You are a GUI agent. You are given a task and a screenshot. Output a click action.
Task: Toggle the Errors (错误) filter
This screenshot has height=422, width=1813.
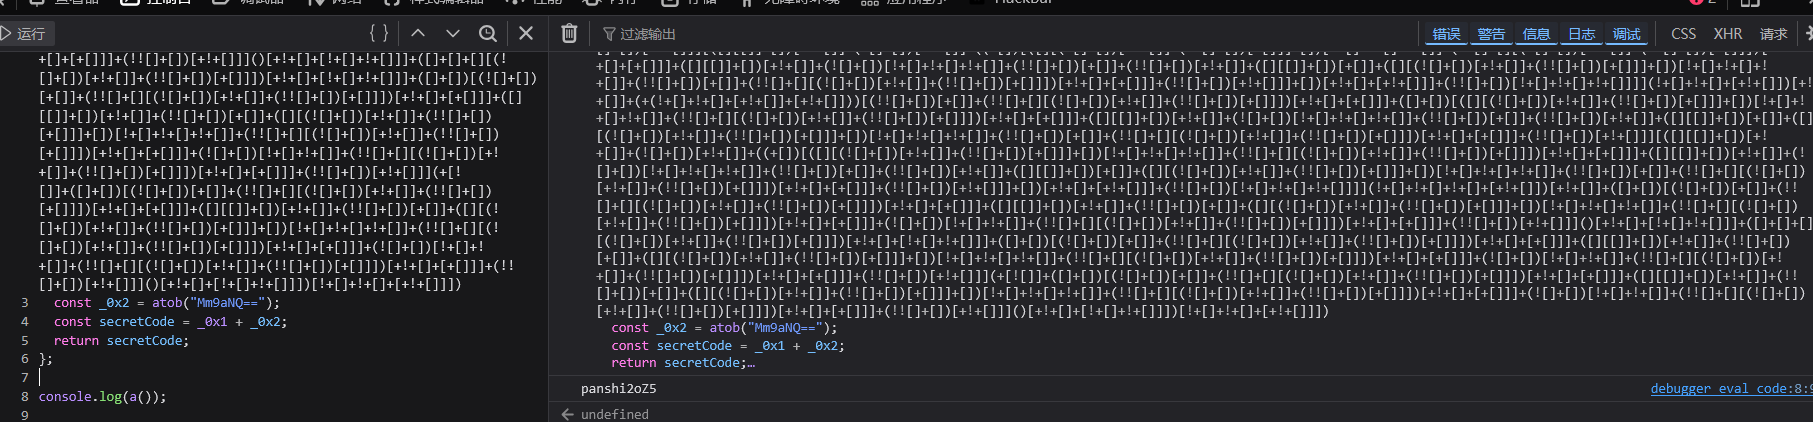[1446, 34]
